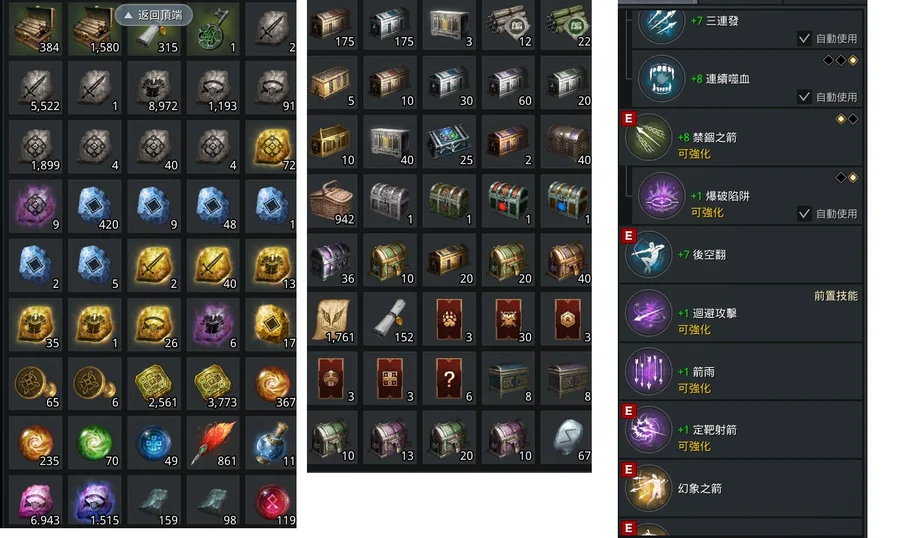This screenshot has height=538, width=900.
Task: Click diamond level indicators beside 連續噬血
Action: click(x=840, y=60)
